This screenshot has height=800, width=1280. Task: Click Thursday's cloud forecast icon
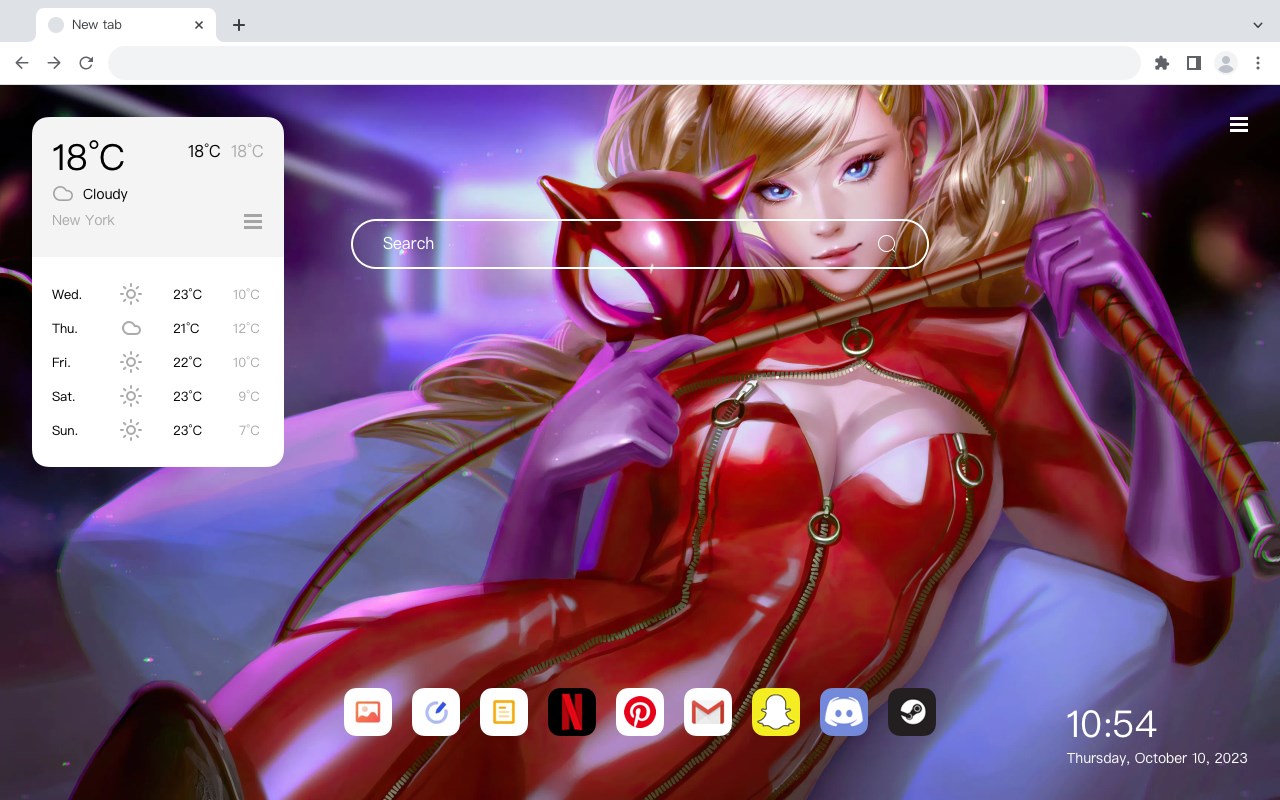[x=131, y=328]
